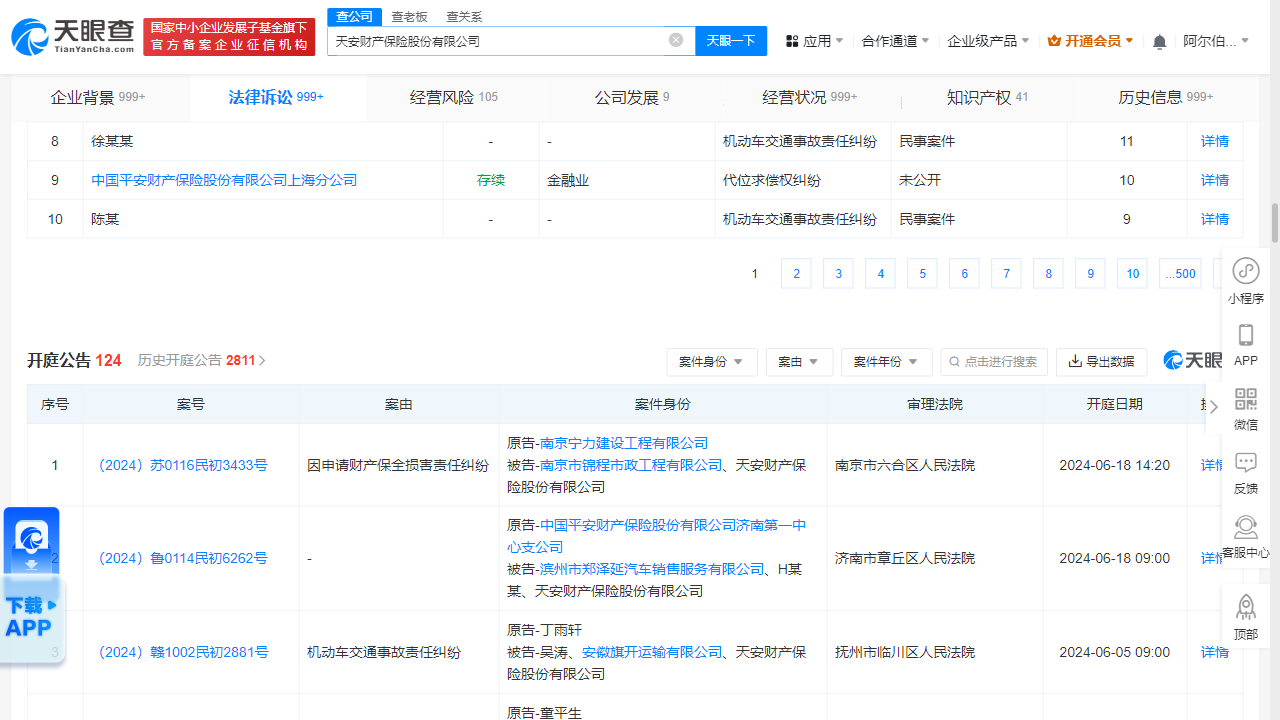Open the APP download icon in sidebar
Screen dimensions: 1280x720
[x=1246, y=345]
